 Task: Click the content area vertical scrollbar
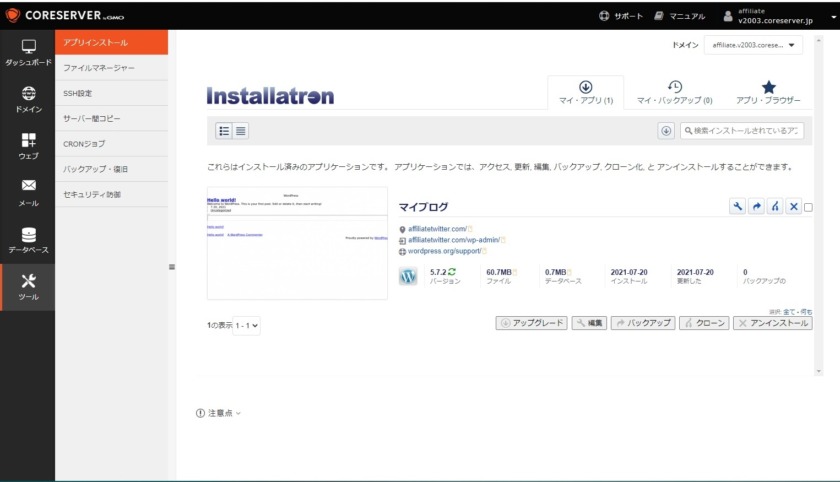(x=819, y=206)
